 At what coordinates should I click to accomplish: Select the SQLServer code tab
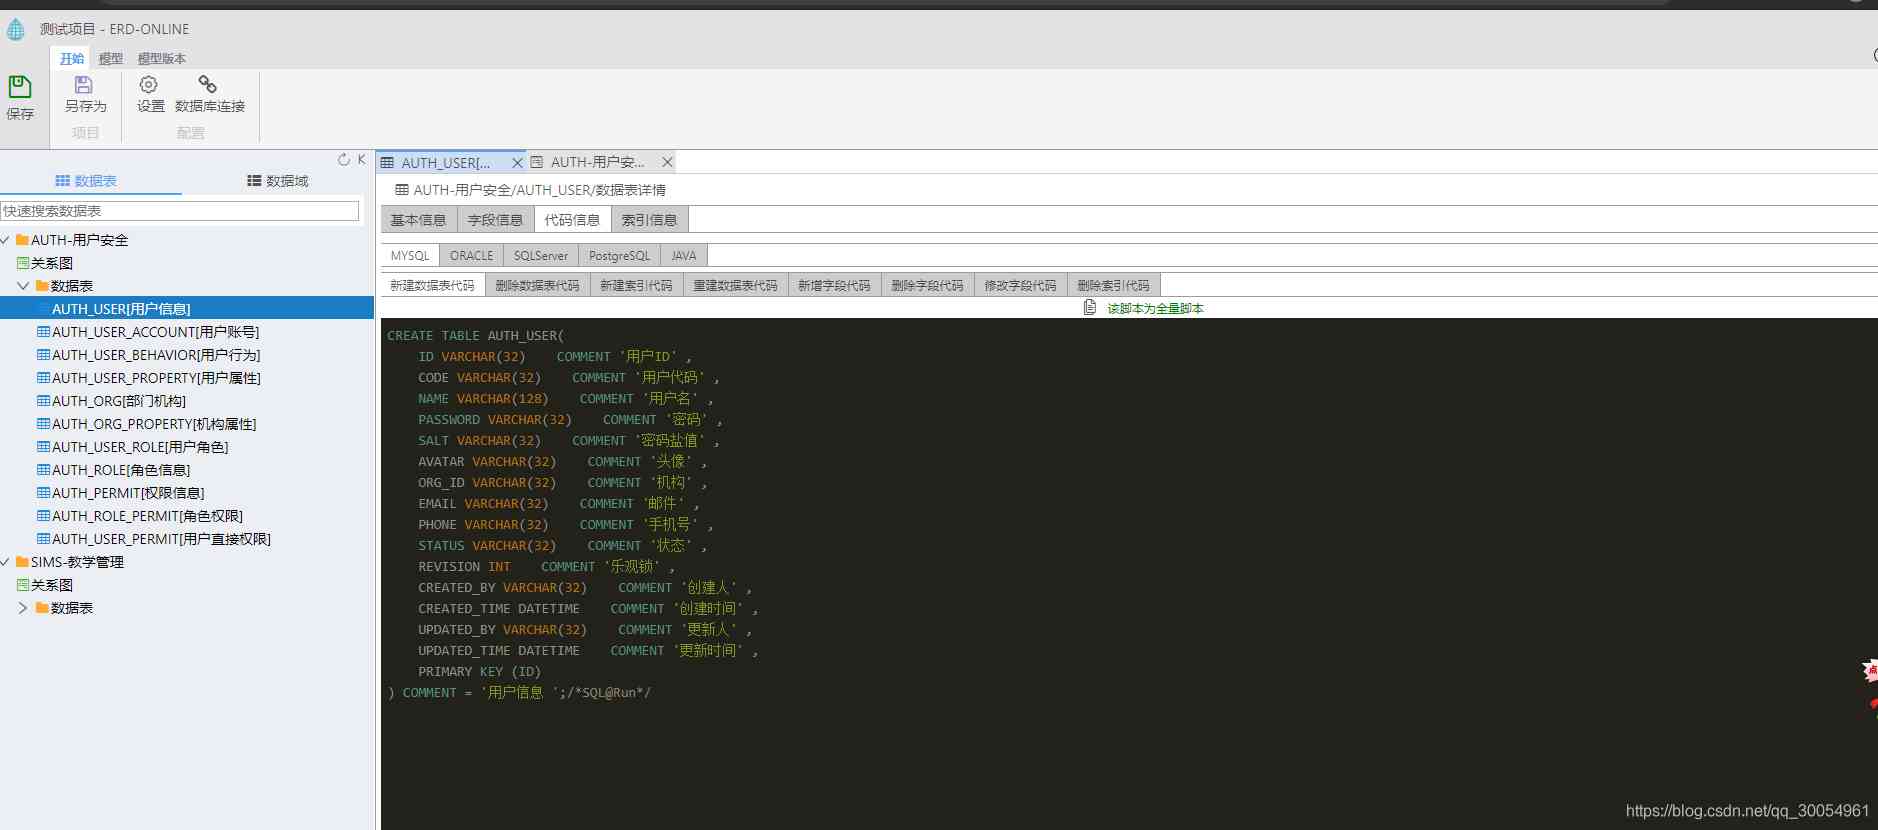point(541,256)
